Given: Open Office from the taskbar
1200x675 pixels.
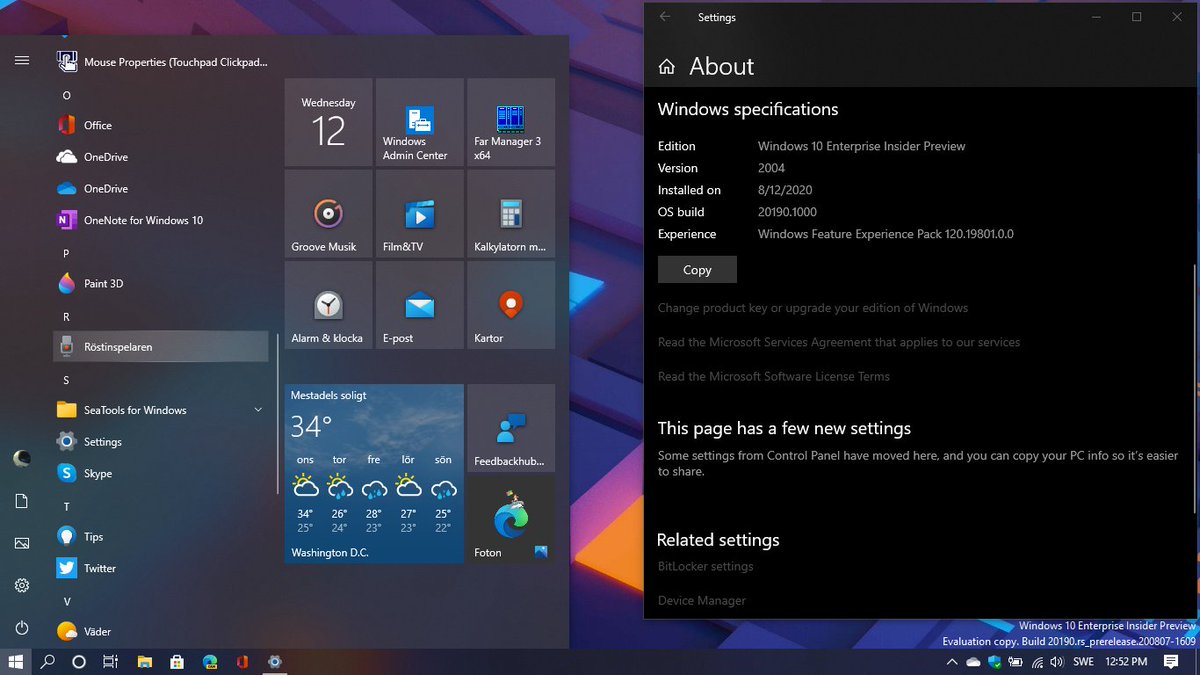Looking at the screenshot, I should 242,662.
